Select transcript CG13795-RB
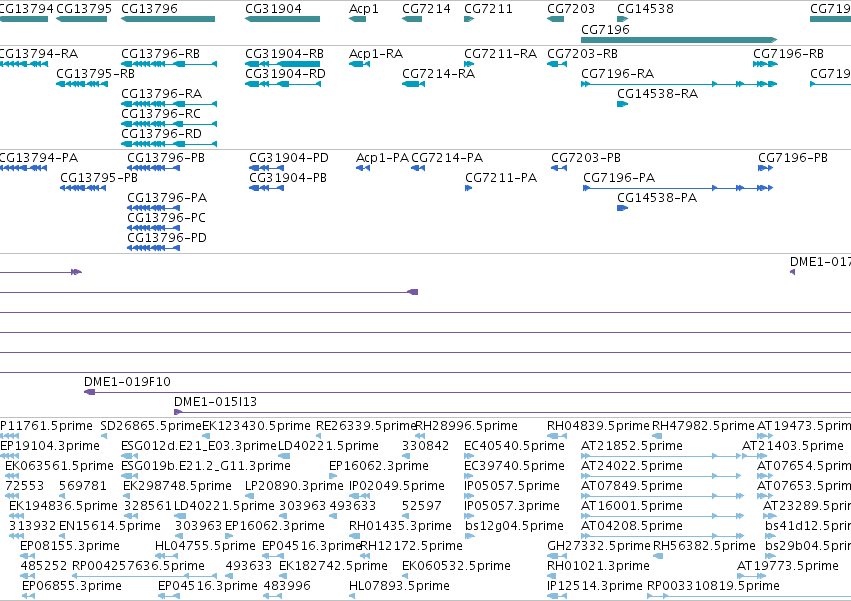Screen dimensions: 851x601 pyautogui.click(x=82, y=84)
